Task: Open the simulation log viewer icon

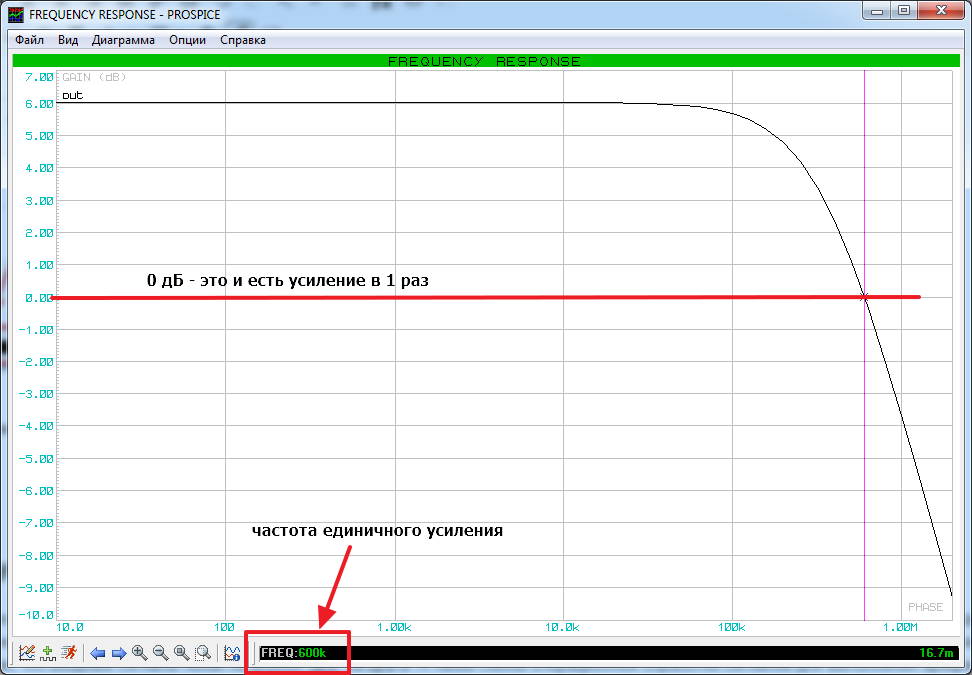Action: [232, 653]
